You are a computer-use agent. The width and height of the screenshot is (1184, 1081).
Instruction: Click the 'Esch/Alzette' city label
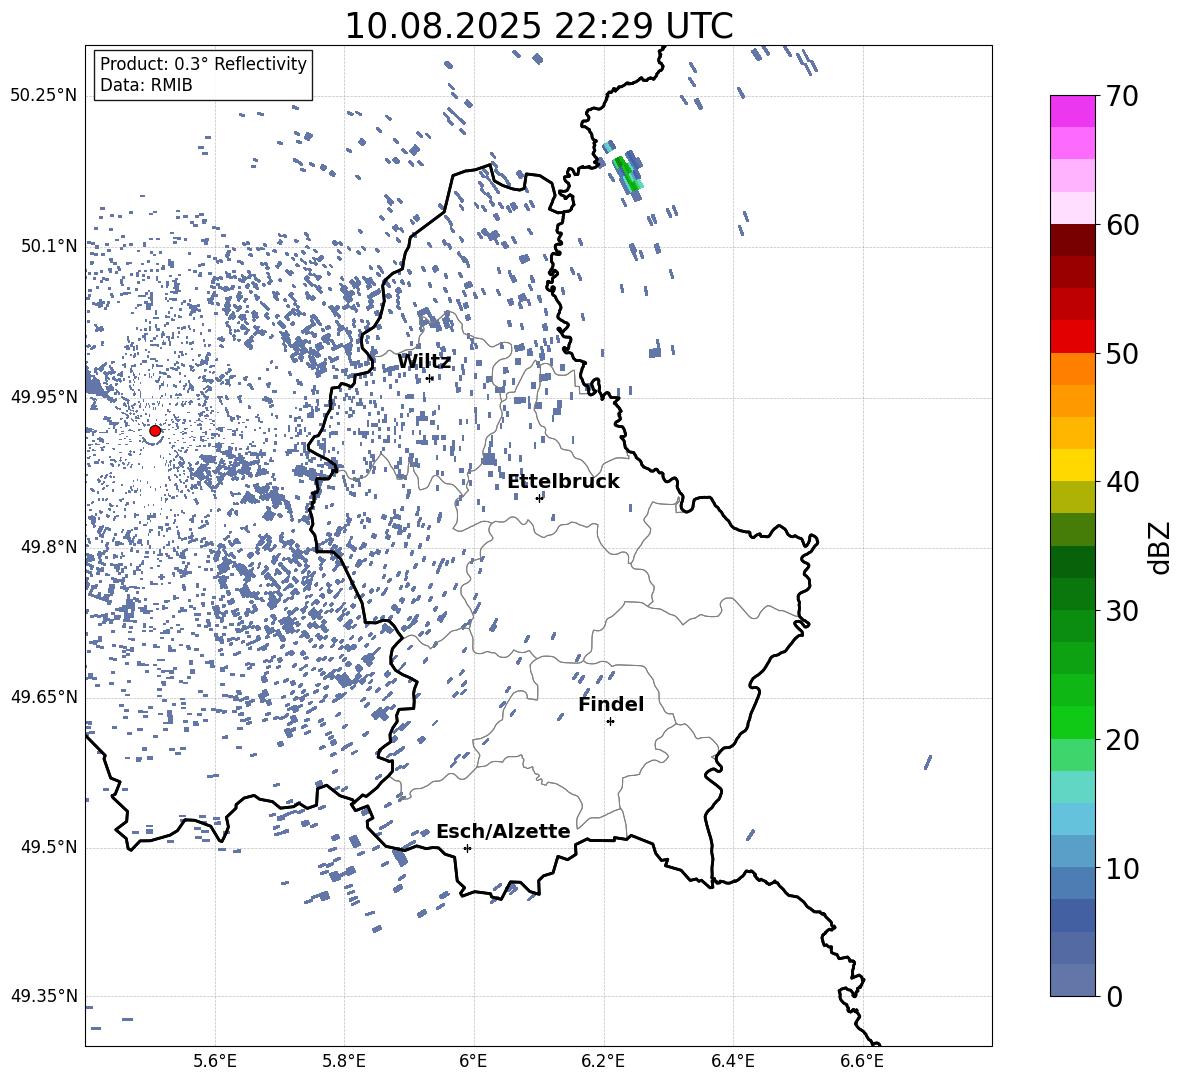pos(503,831)
